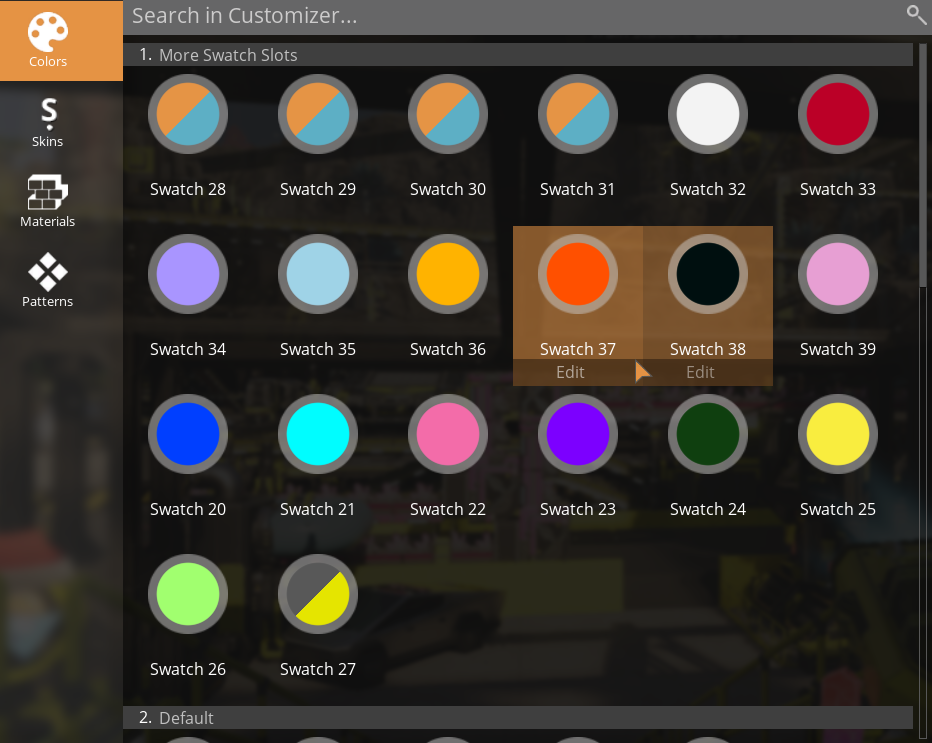Select Swatch 28 orange-blue split color
The image size is (932, 743).
[188, 114]
